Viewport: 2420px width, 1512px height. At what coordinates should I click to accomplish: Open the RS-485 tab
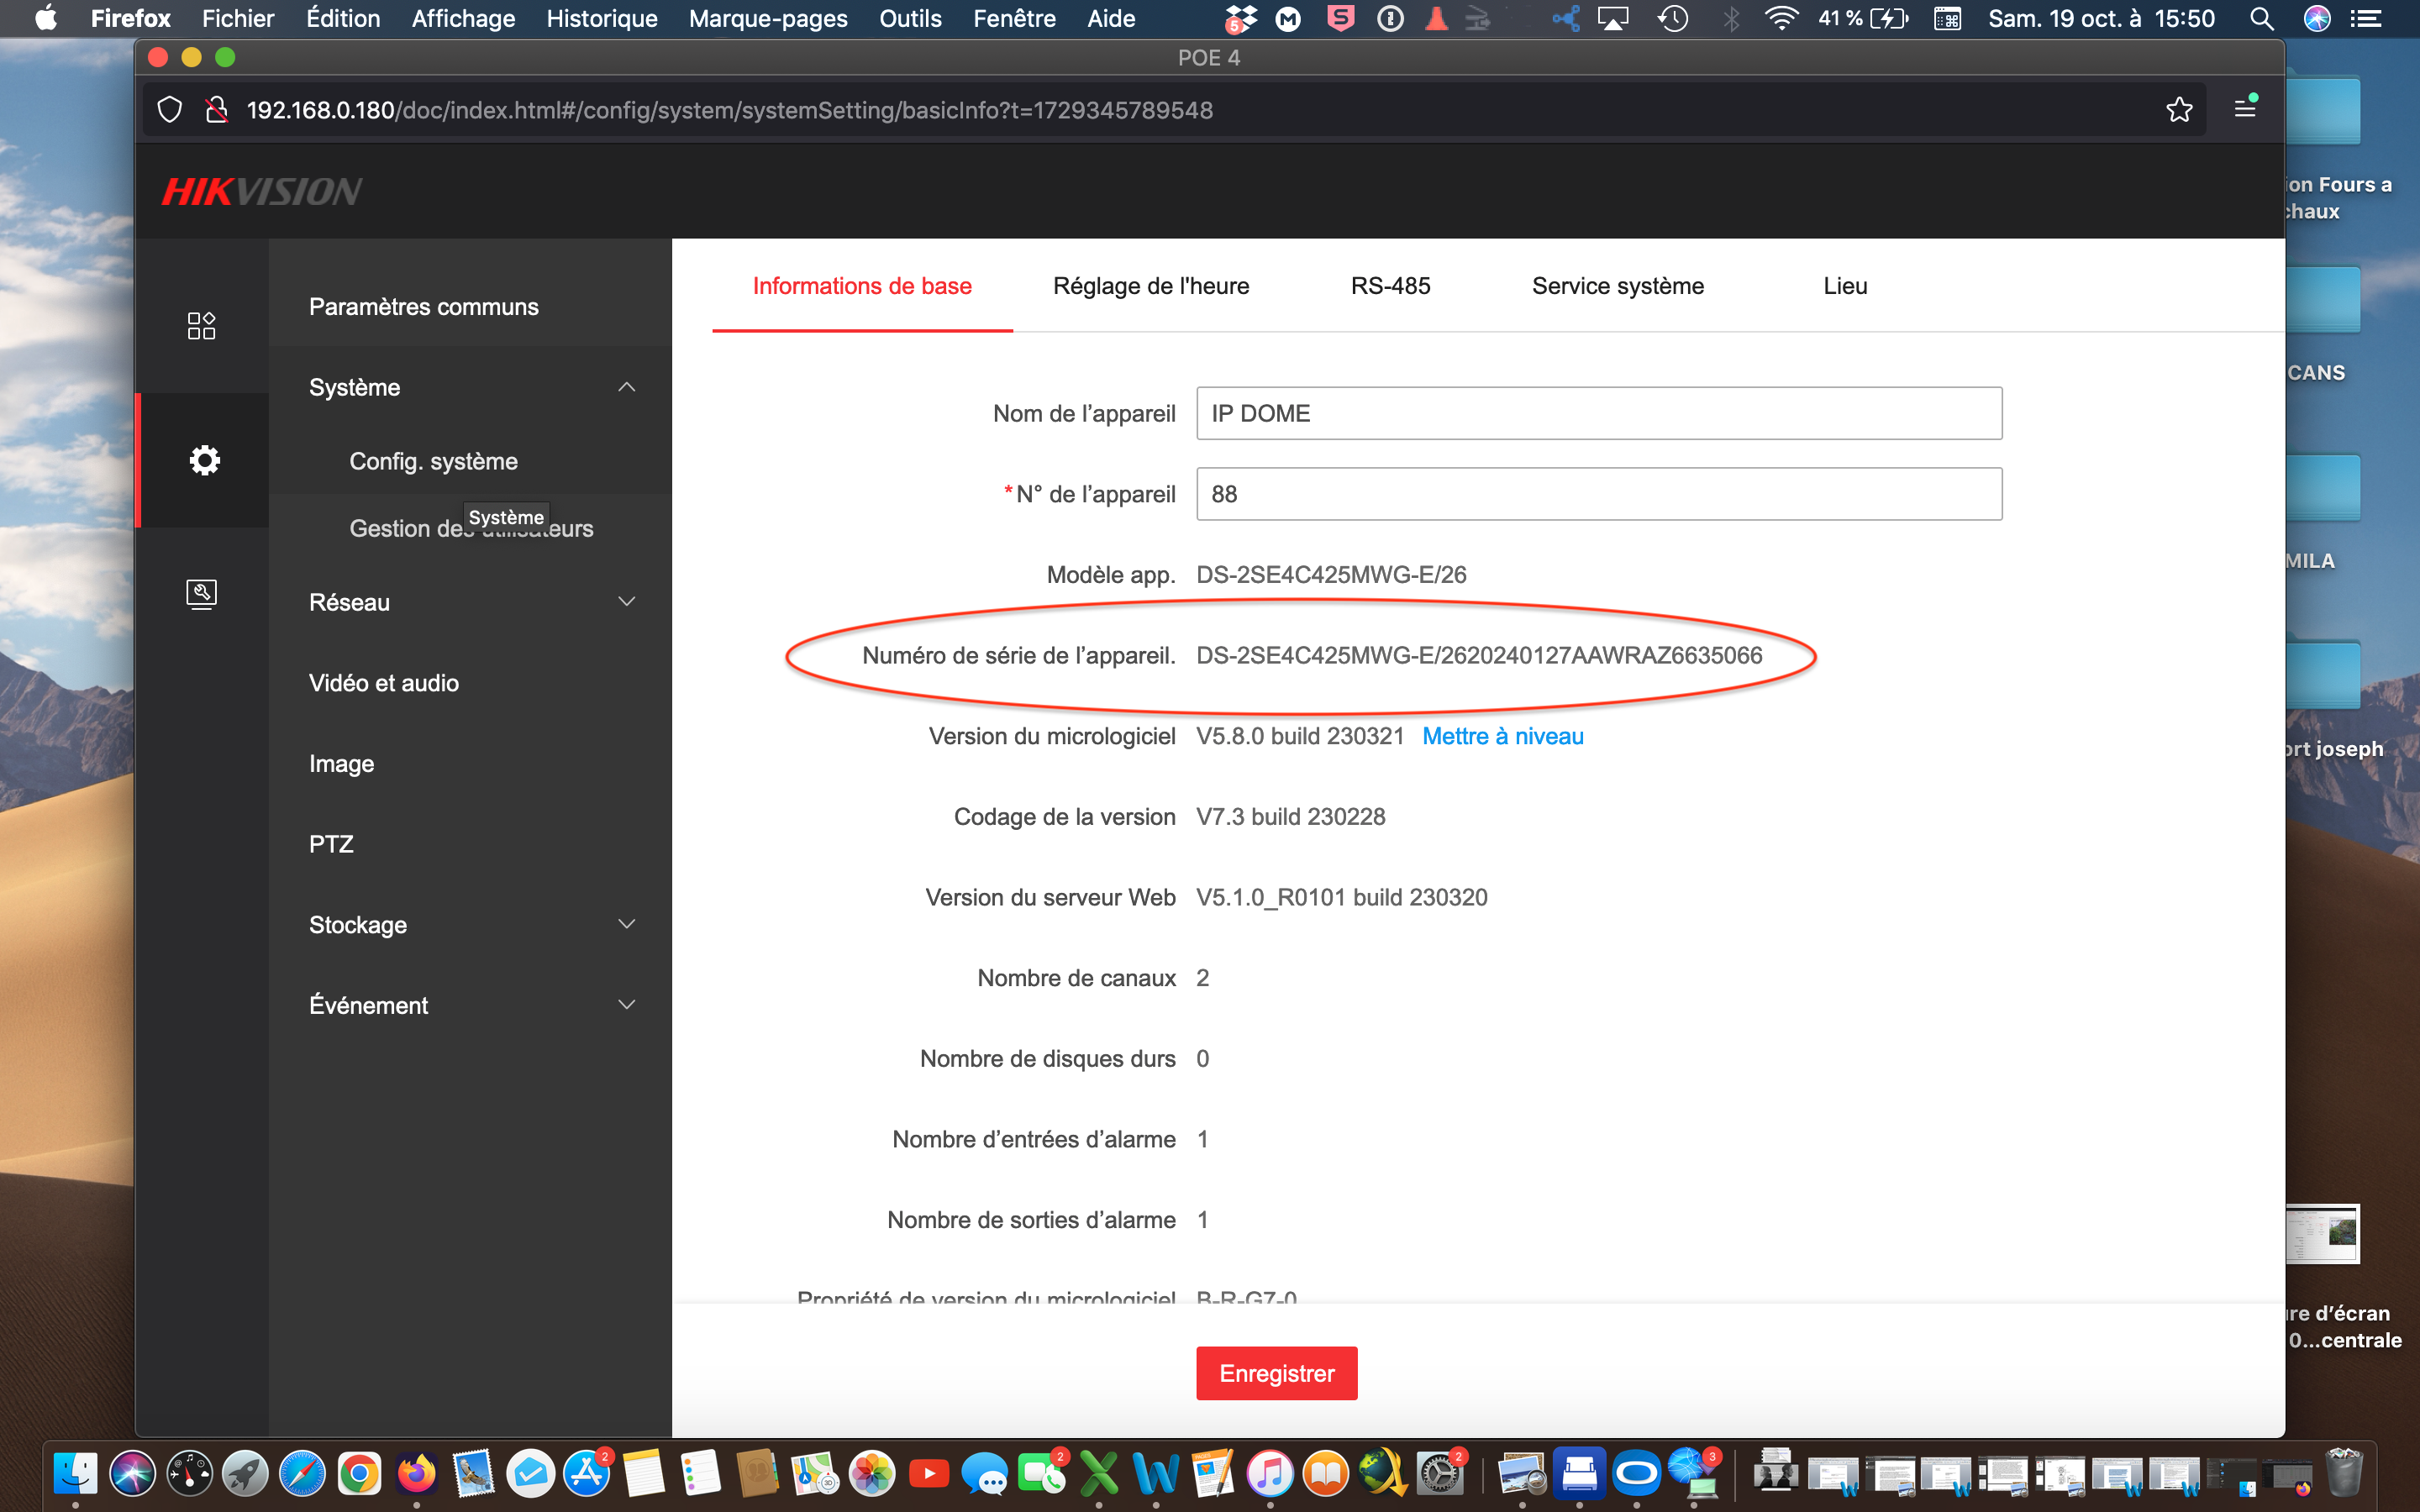point(1390,286)
